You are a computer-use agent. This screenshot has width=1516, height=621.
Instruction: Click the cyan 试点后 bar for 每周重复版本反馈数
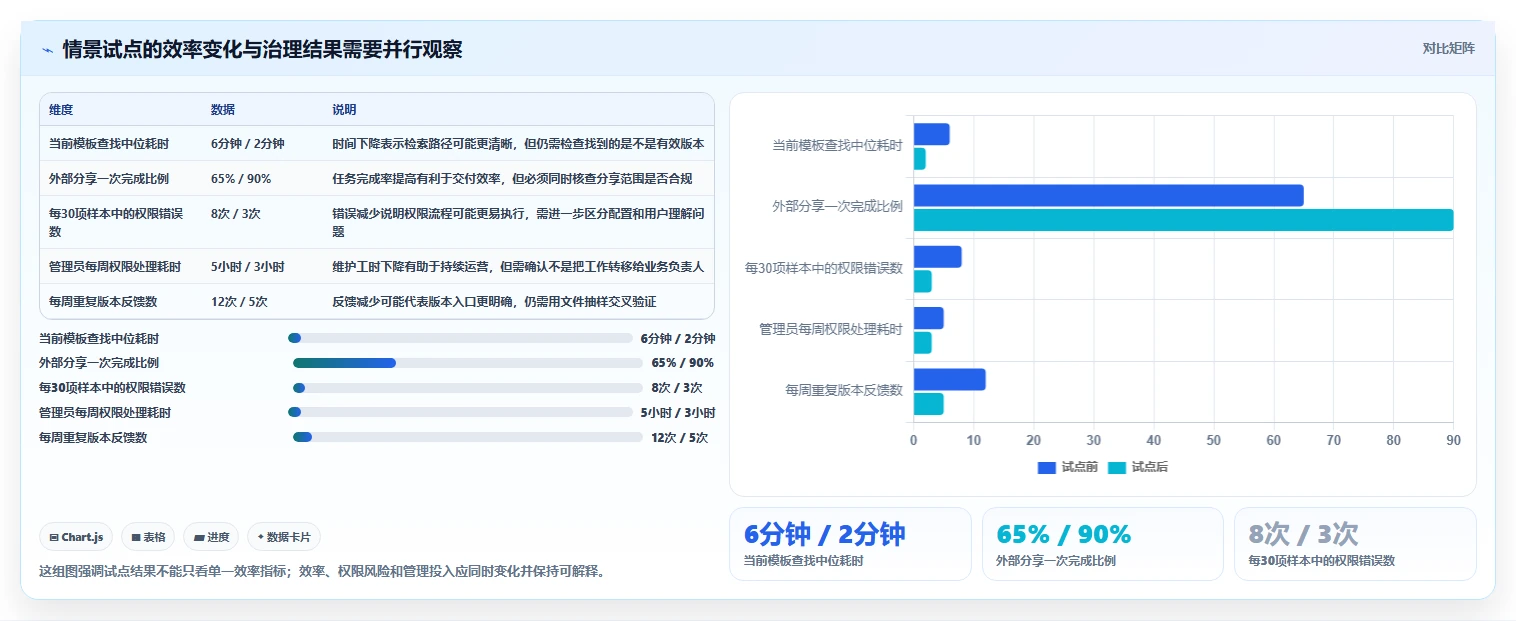pos(928,404)
